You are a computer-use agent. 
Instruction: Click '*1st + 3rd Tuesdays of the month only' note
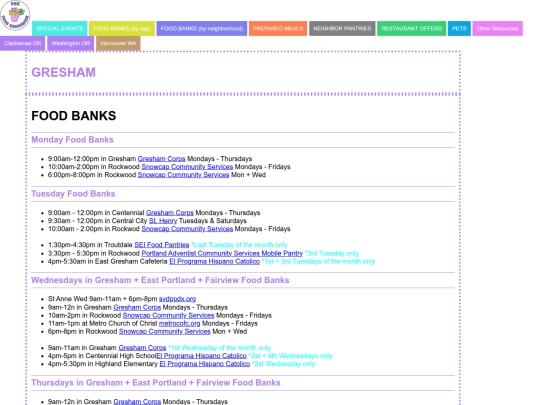[318, 261]
